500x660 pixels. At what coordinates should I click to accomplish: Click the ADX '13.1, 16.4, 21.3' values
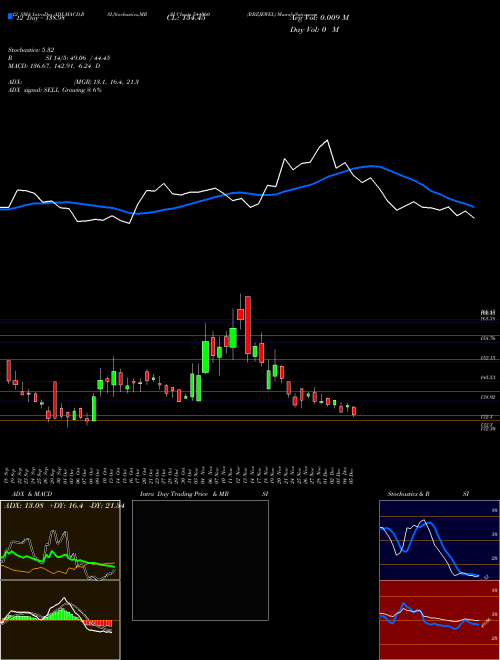tap(117, 82)
